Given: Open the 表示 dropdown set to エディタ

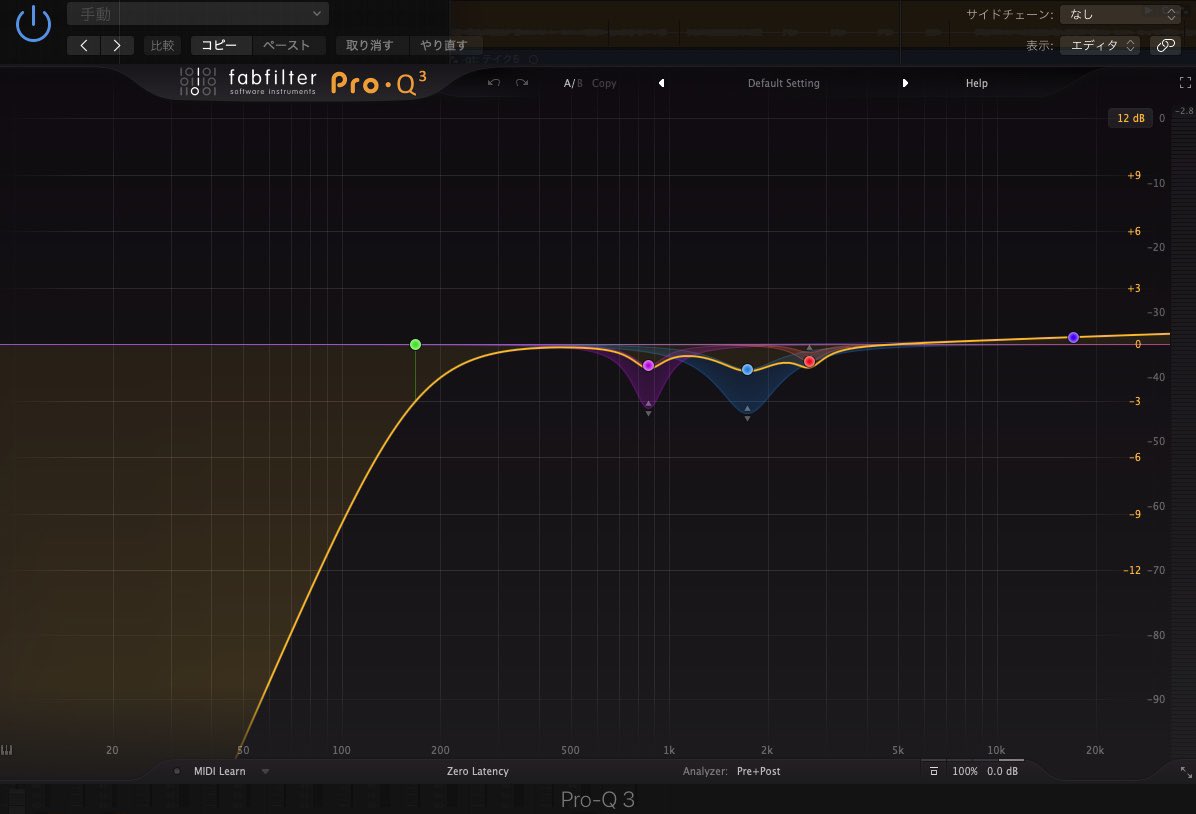Looking at the screenshot, I should pos(1099,45).
